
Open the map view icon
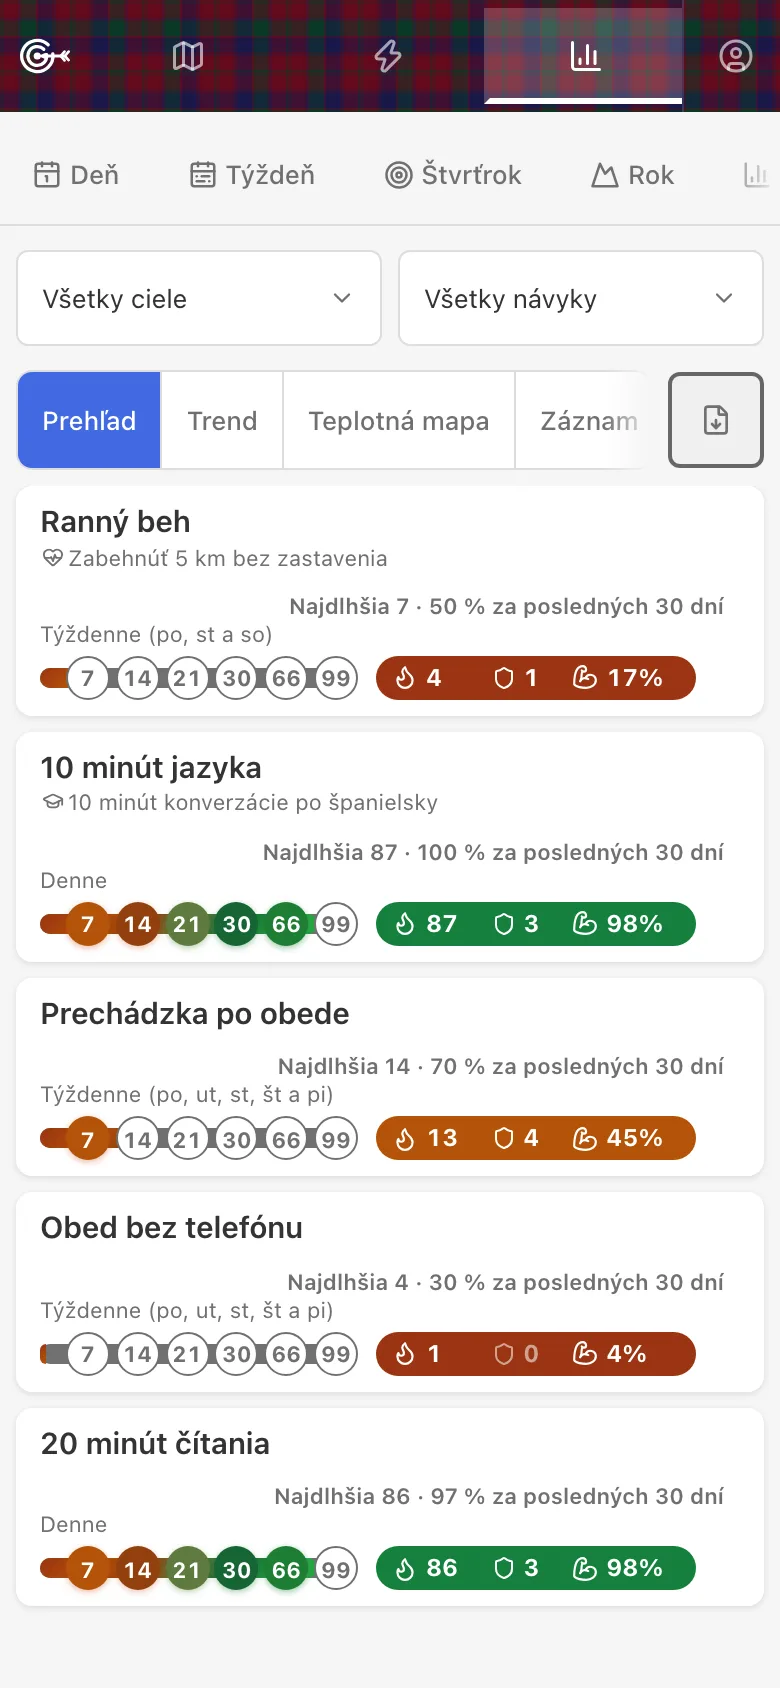tap(188, 56)
